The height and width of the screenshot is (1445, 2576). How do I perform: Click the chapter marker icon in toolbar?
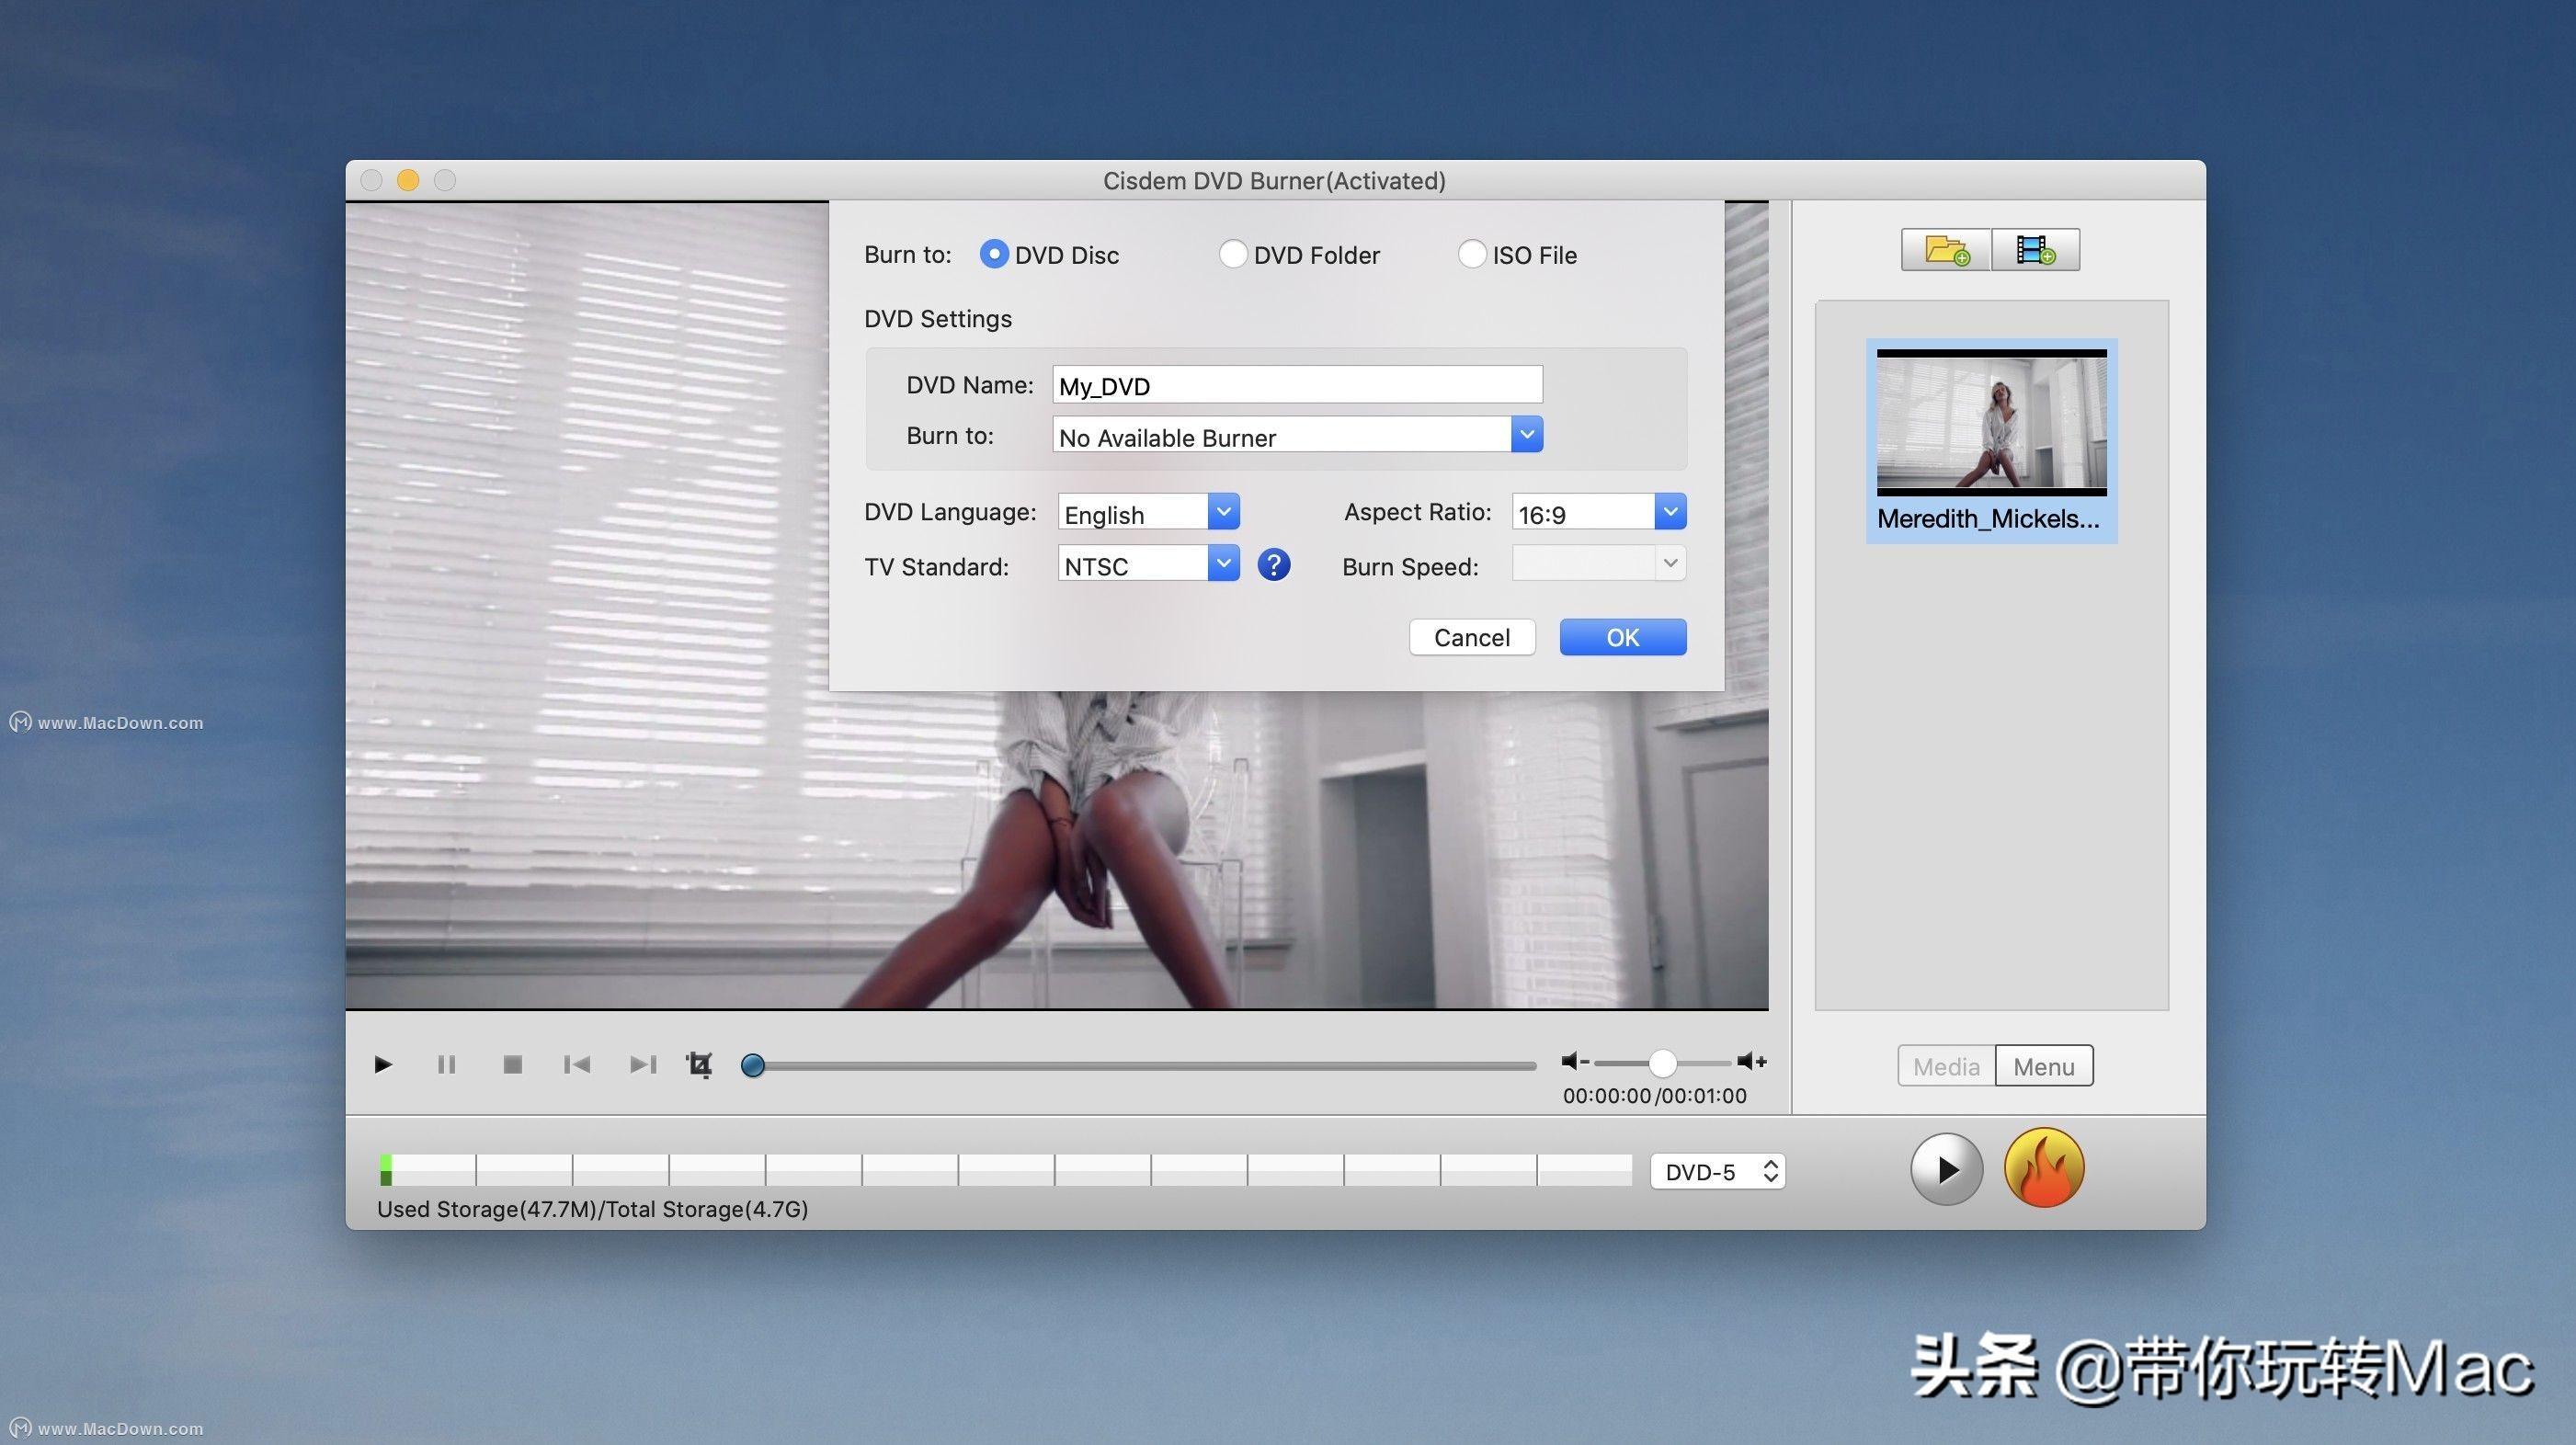click(x=699, y=1061)
